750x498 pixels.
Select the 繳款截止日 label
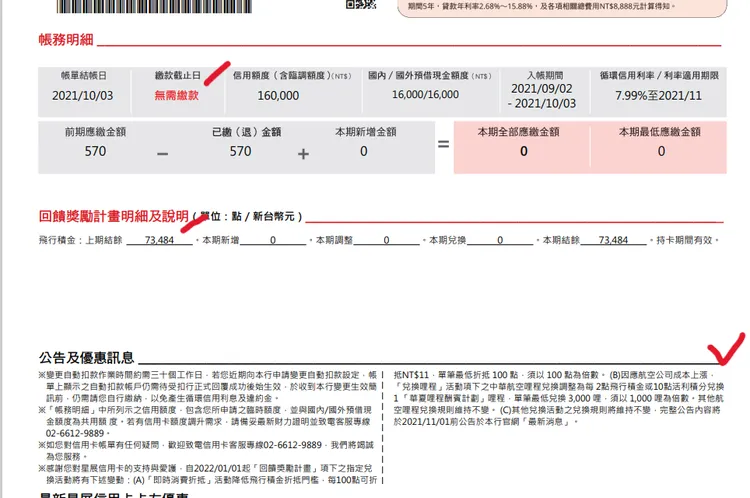pos(177,76)
